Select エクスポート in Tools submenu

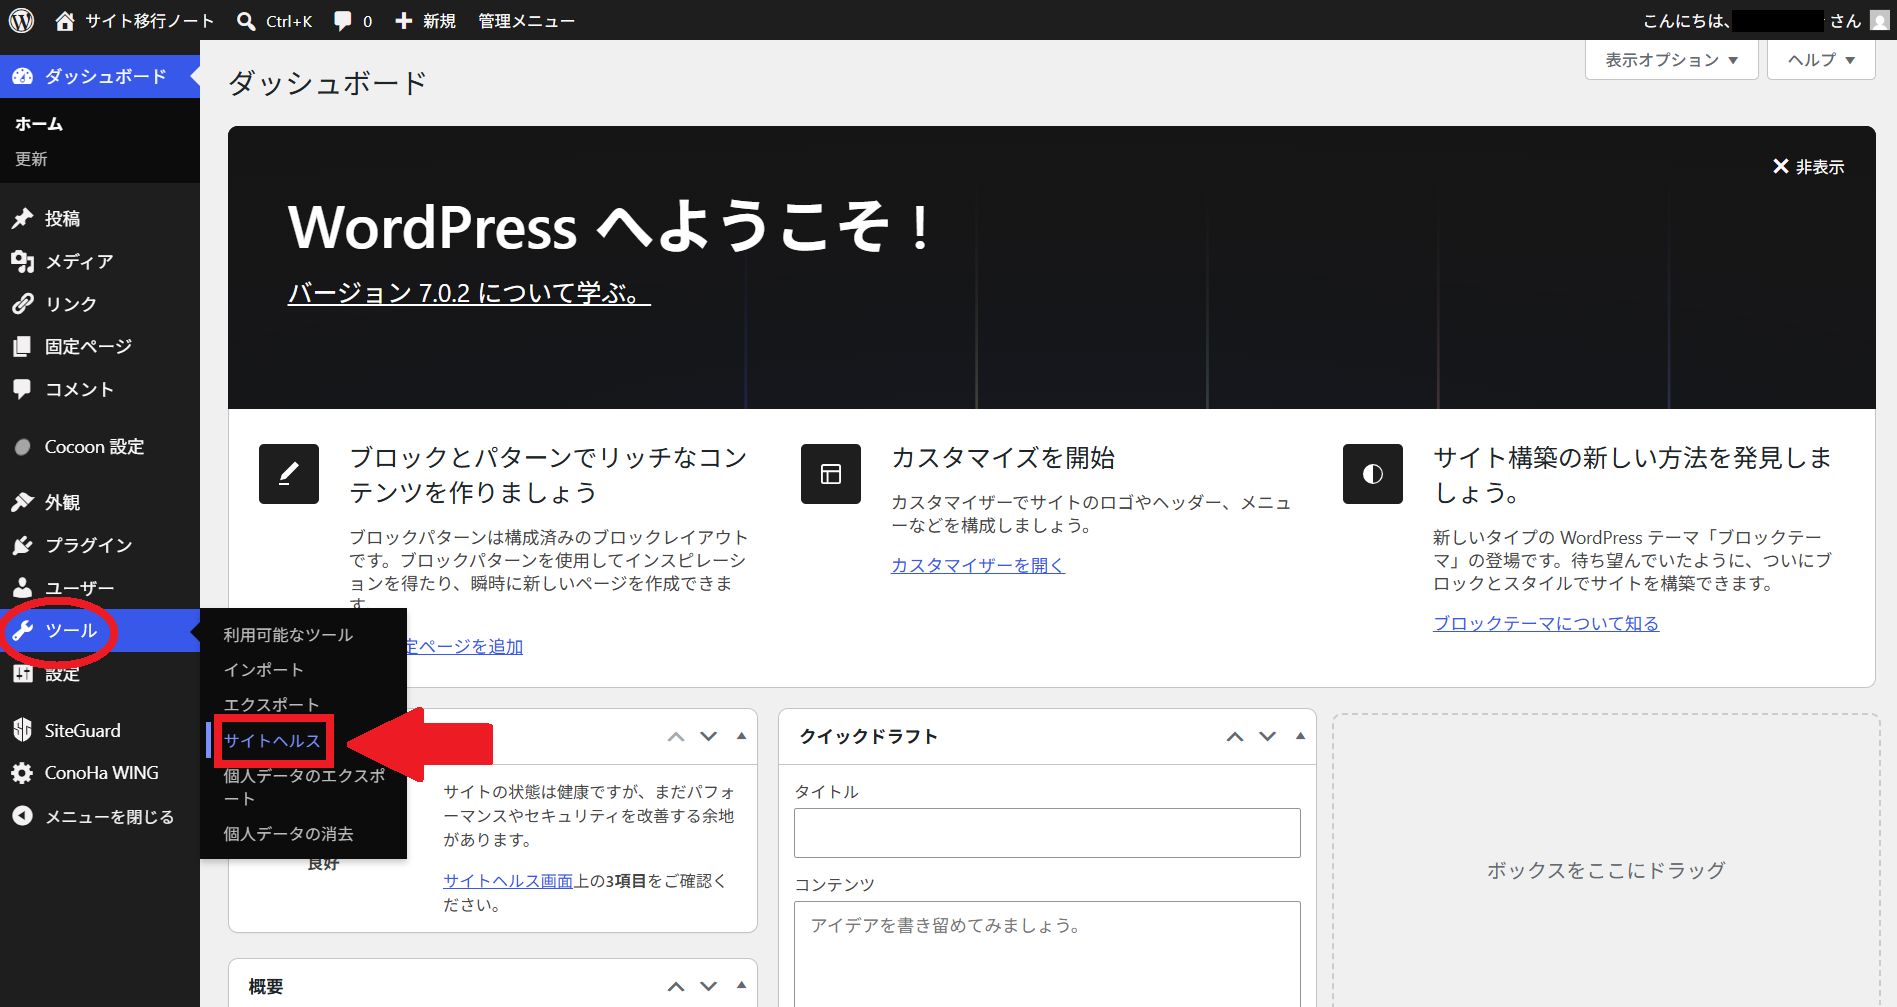pyautogui.click(x=271, y=705)
